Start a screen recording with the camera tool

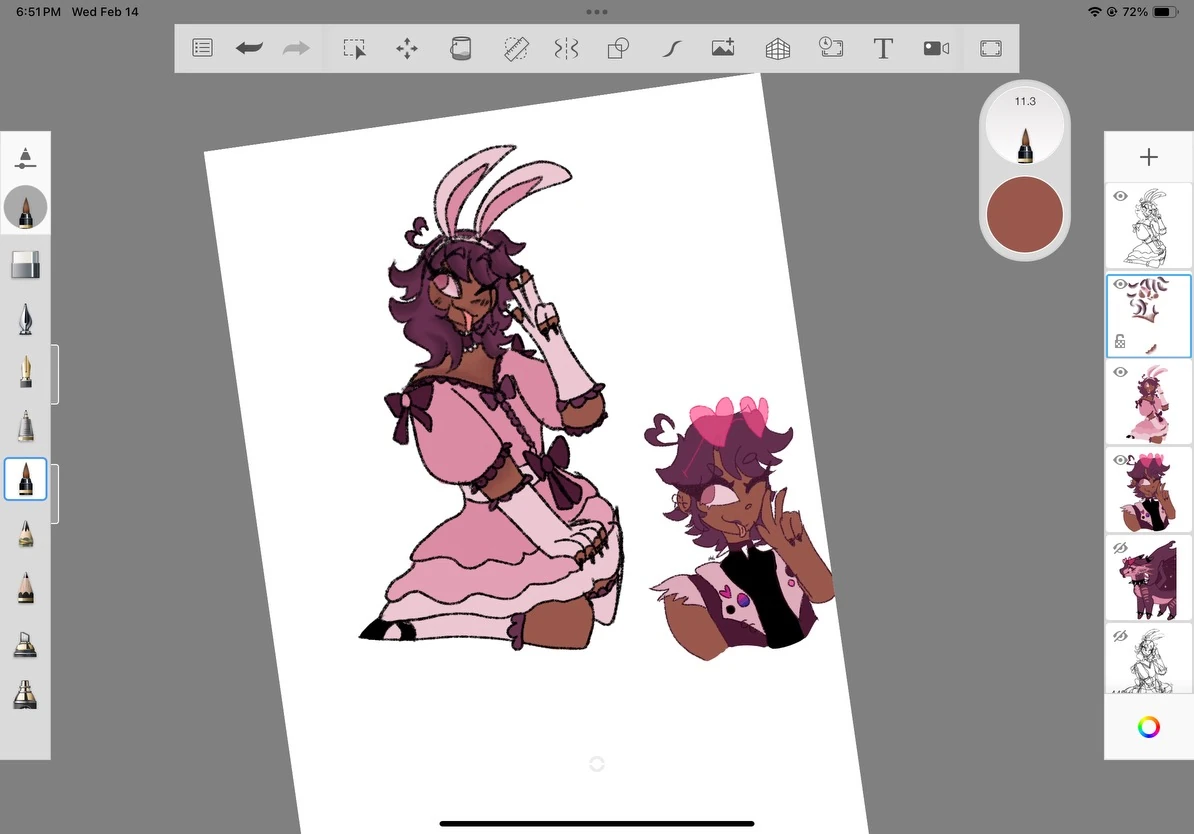(x=936, y=47)
